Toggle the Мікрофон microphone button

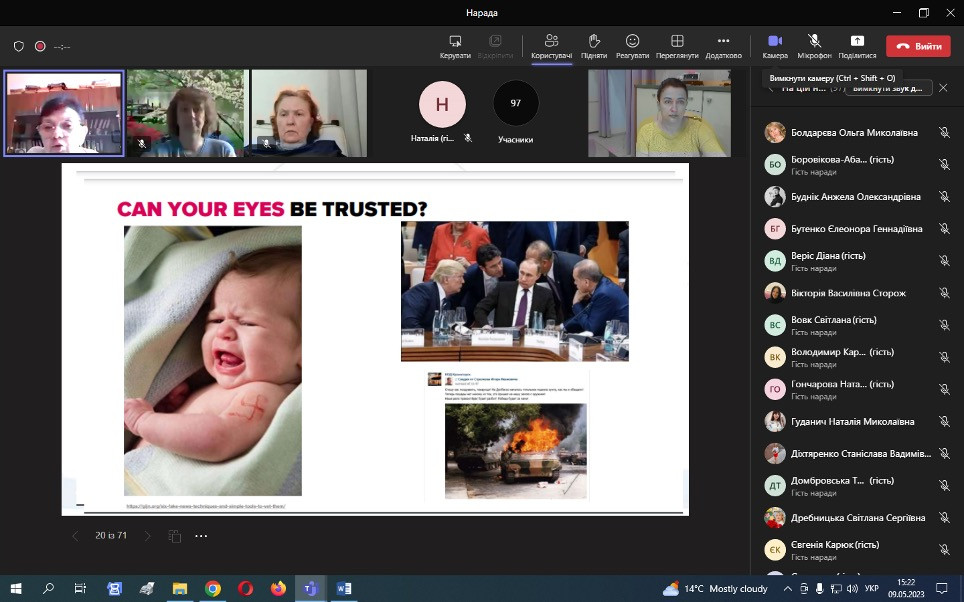pos(814,46)
